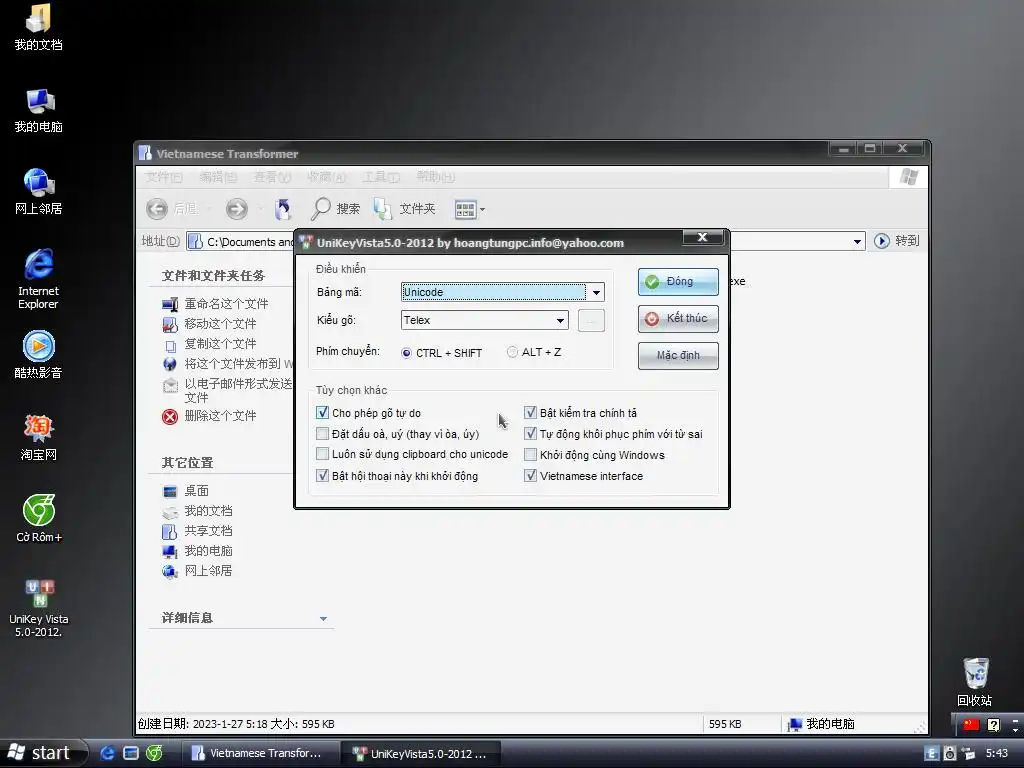Click the green browser quick launch icon

click(x=154, y=753)
